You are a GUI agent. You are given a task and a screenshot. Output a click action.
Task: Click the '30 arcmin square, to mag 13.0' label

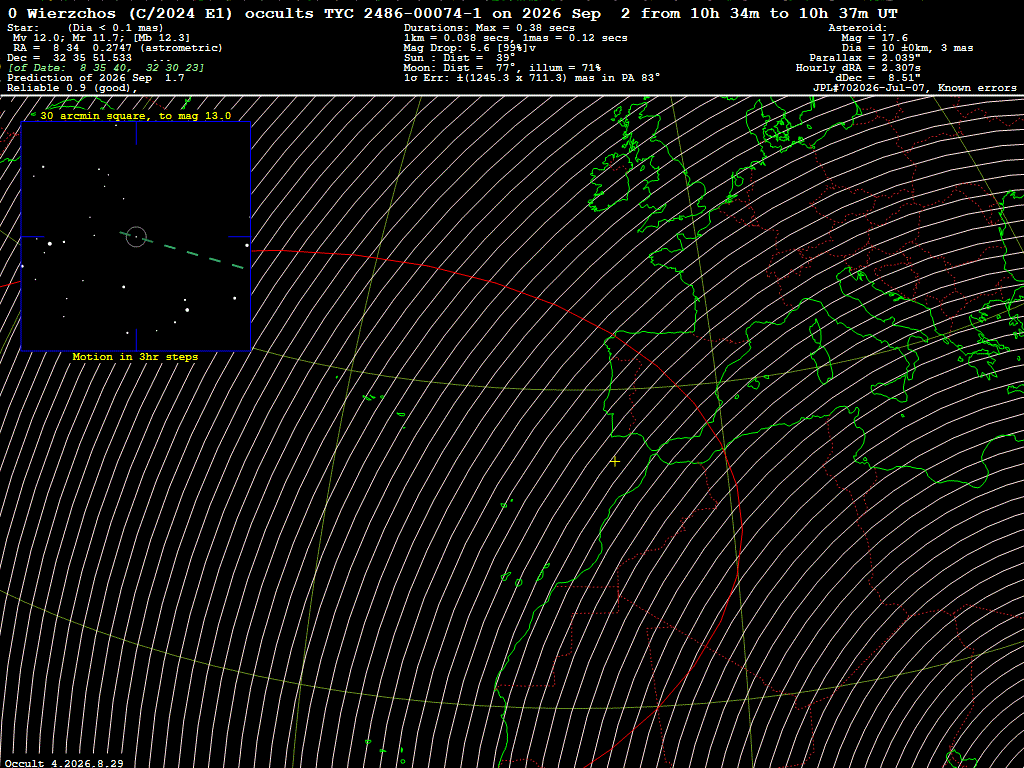pyautogui.click(x=135, y=116)
